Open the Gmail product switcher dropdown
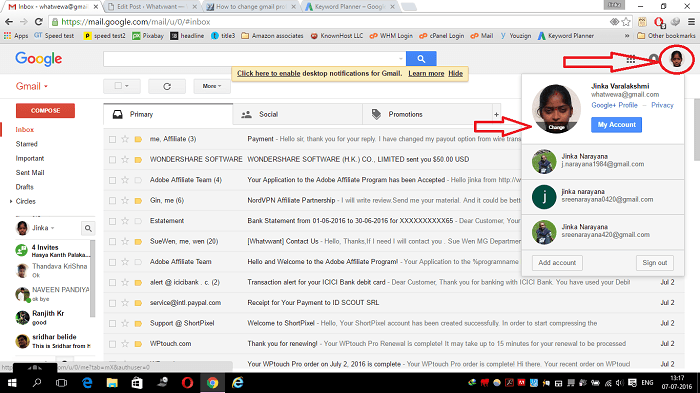This screenshot has height=393, width=700. point(32,86)
